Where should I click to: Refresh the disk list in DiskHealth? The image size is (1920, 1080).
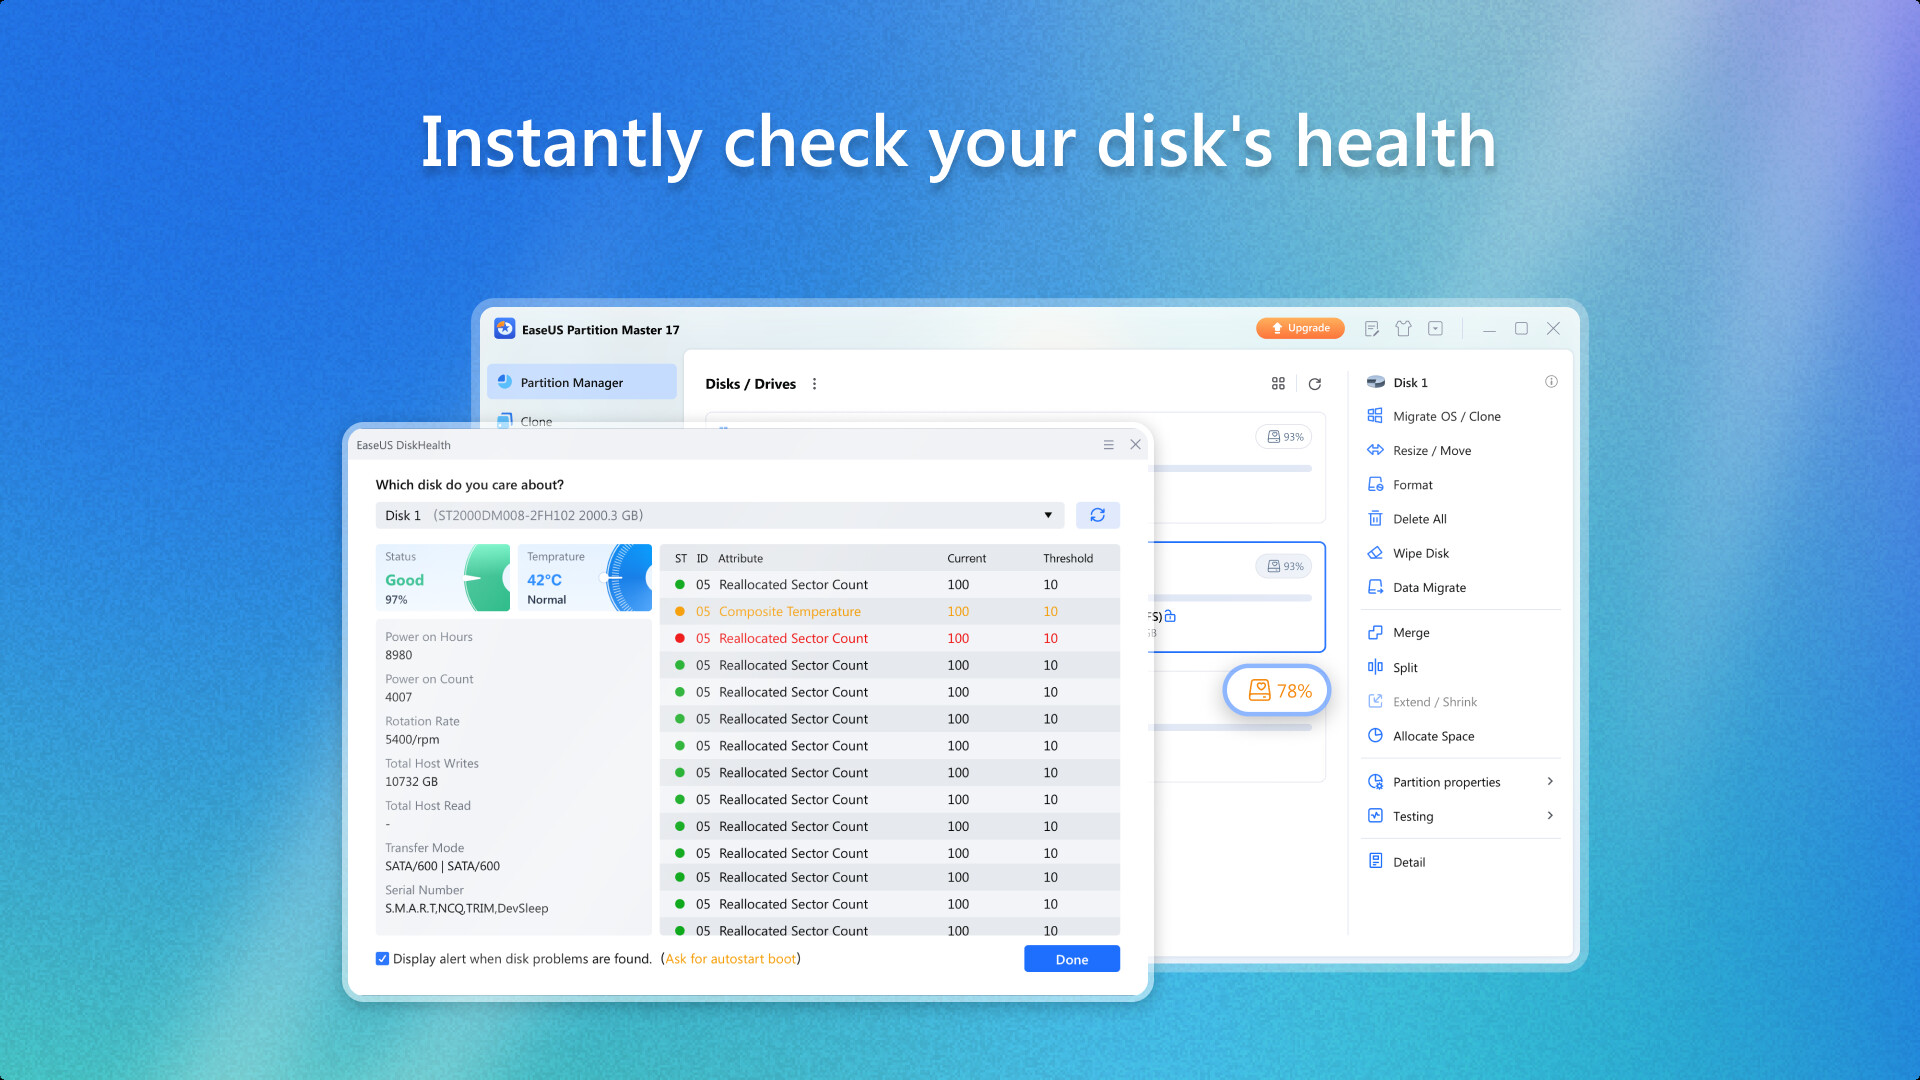tap(1098, 514)
